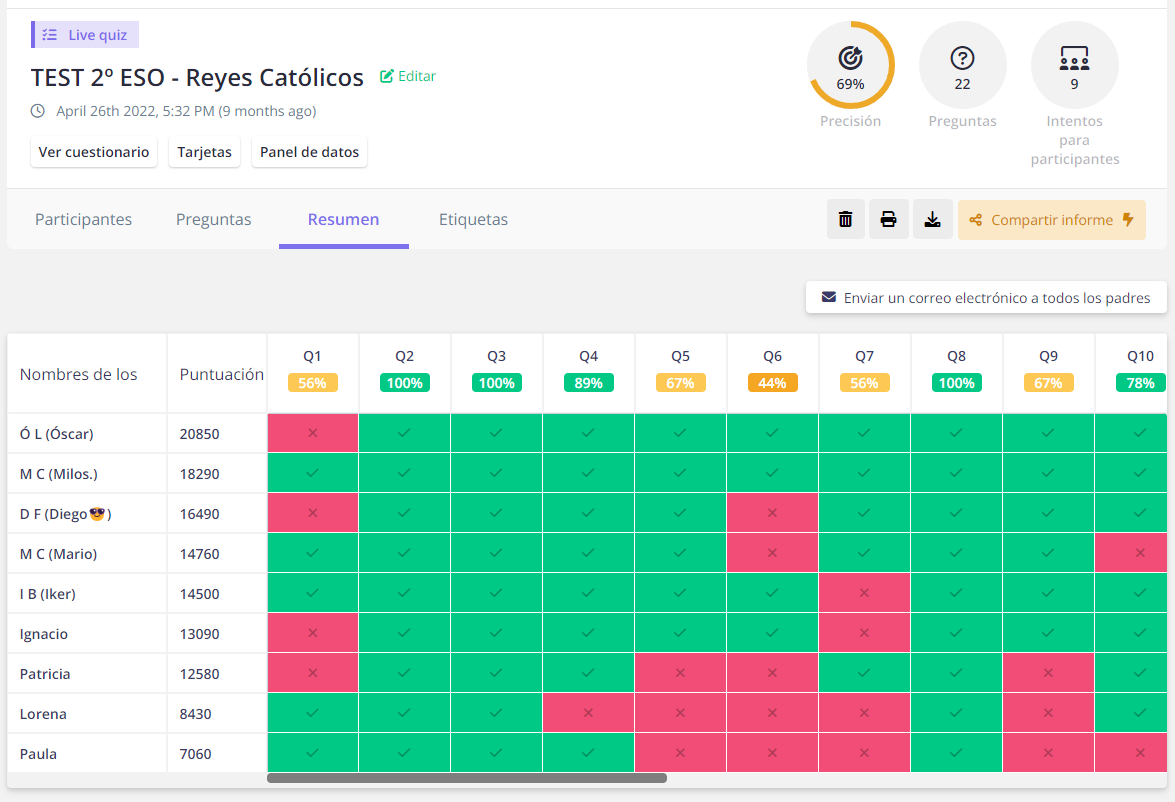
Task: Click the 56% accuracy badge under Q1
Action: [x=312, y=383]
